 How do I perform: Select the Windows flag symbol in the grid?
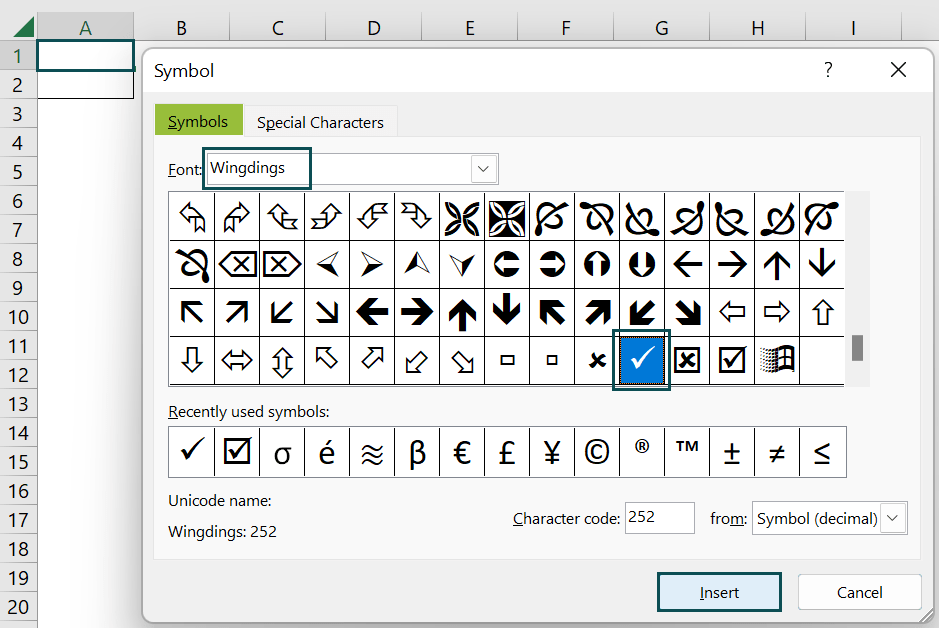[x=776, y=361]
